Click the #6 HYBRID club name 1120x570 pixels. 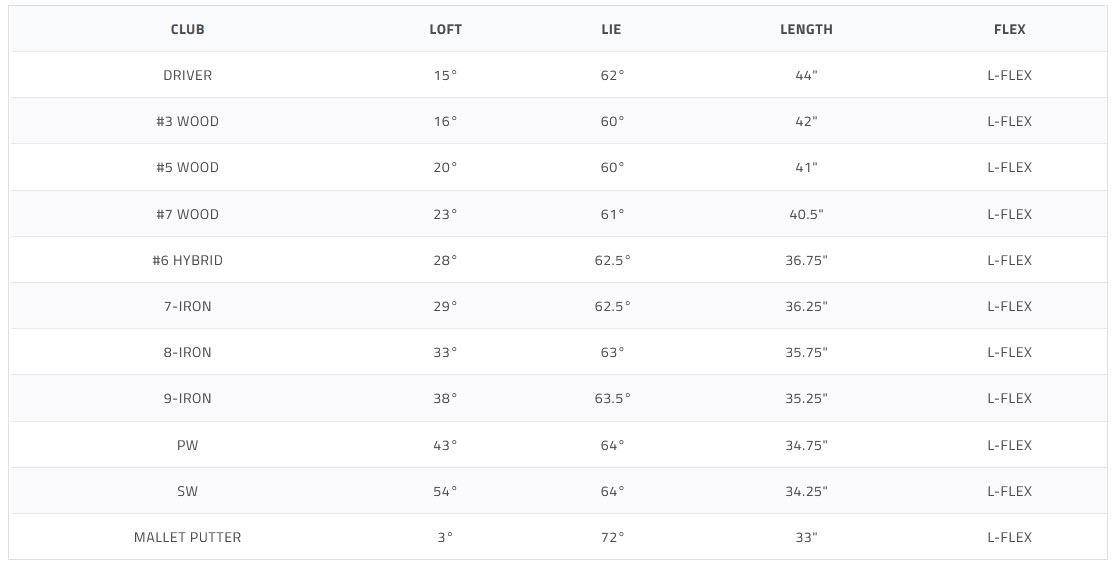187,260
